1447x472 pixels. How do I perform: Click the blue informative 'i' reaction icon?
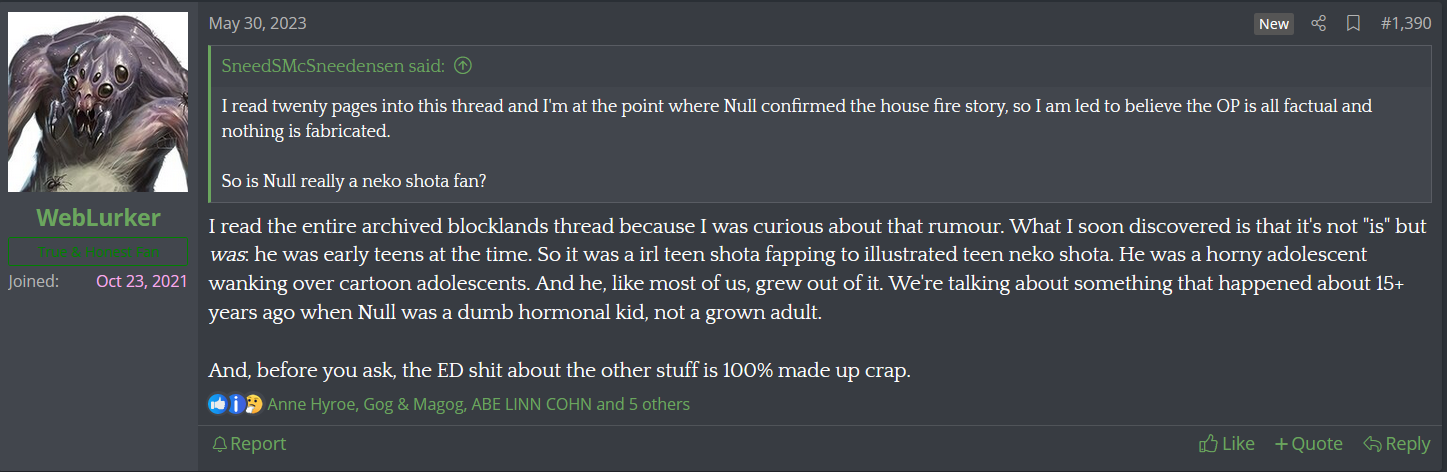coord(236,404)
